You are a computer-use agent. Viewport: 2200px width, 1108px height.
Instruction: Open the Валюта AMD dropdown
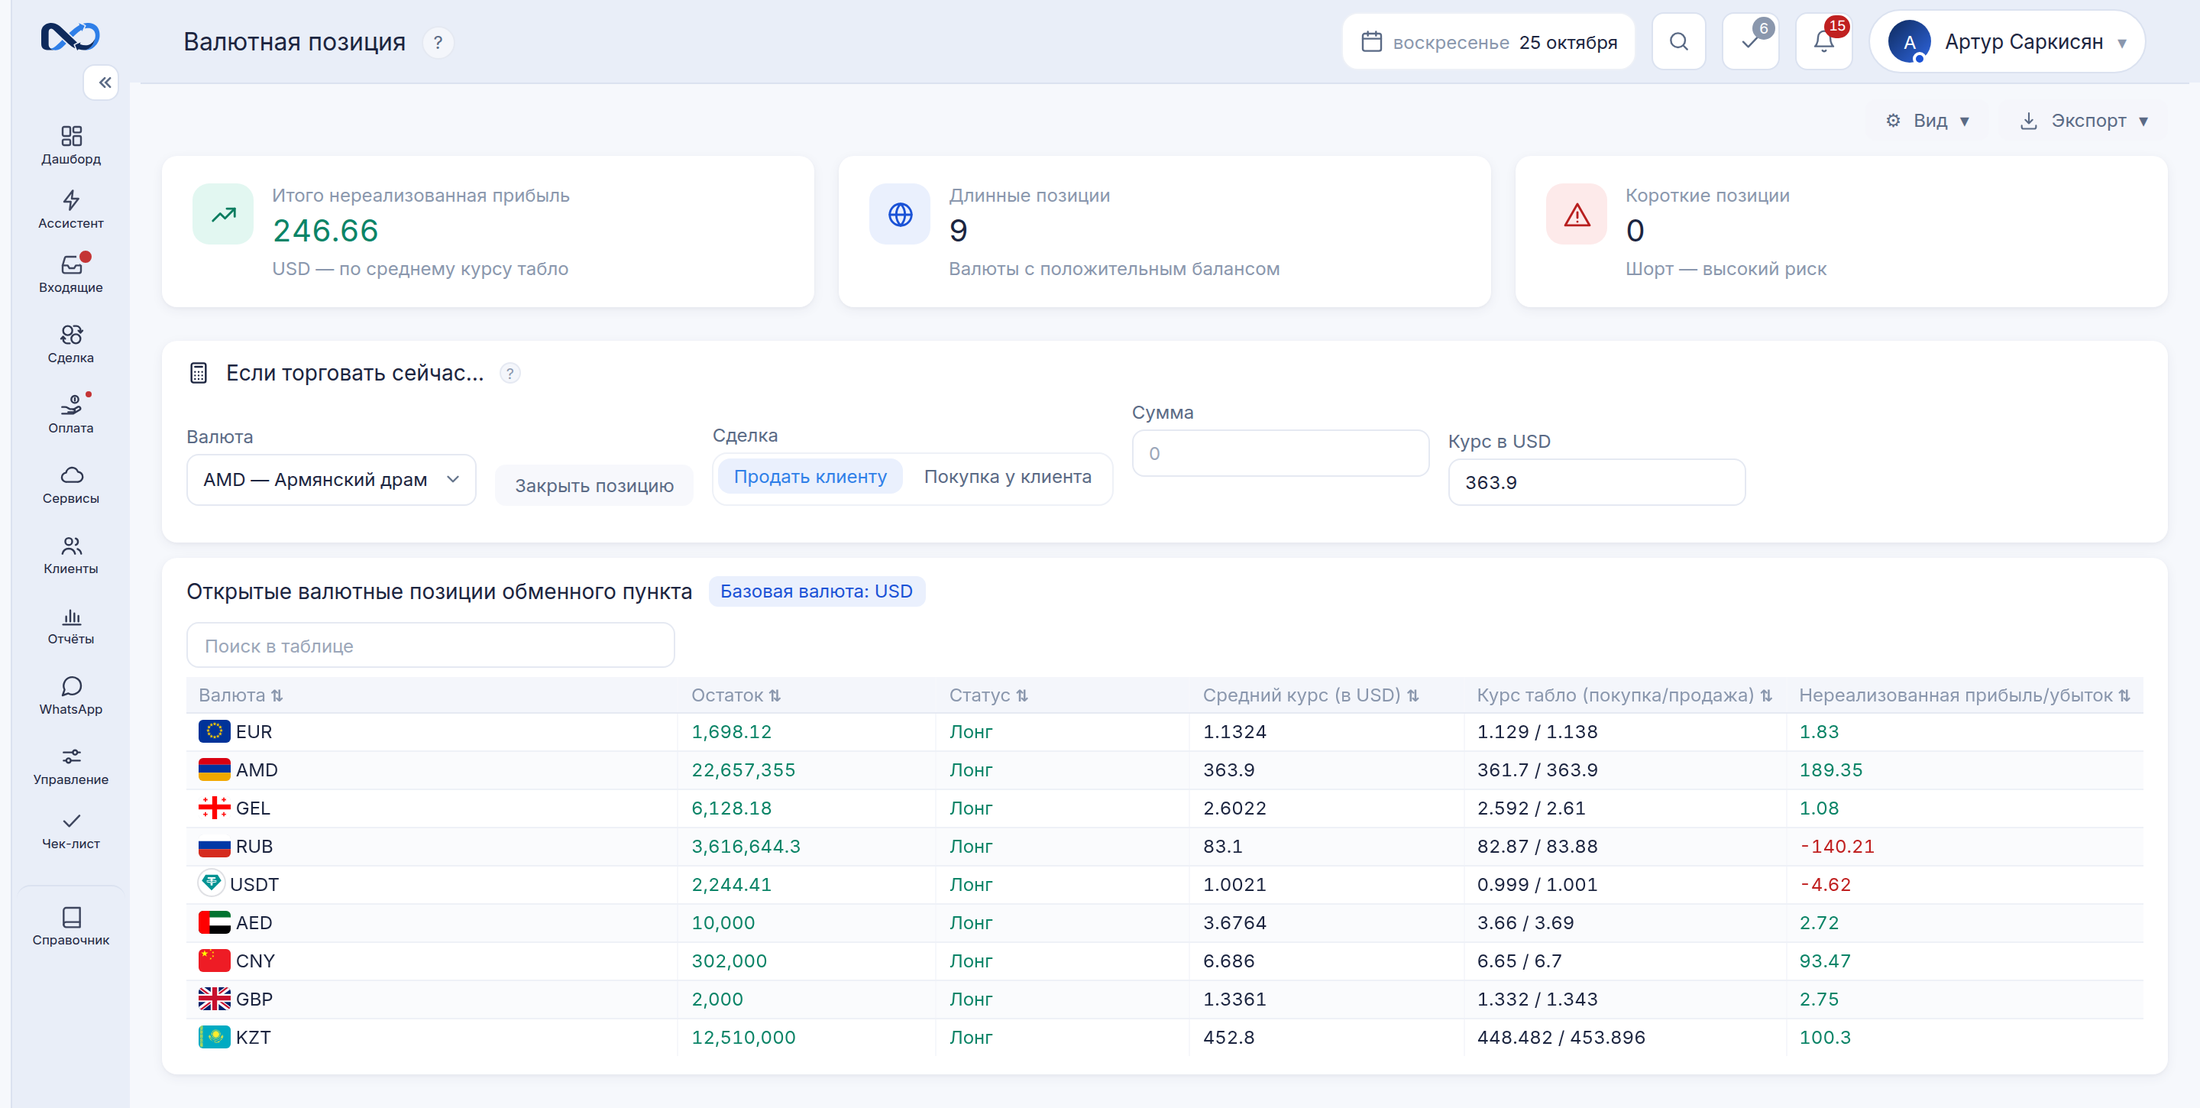point(331,480)
